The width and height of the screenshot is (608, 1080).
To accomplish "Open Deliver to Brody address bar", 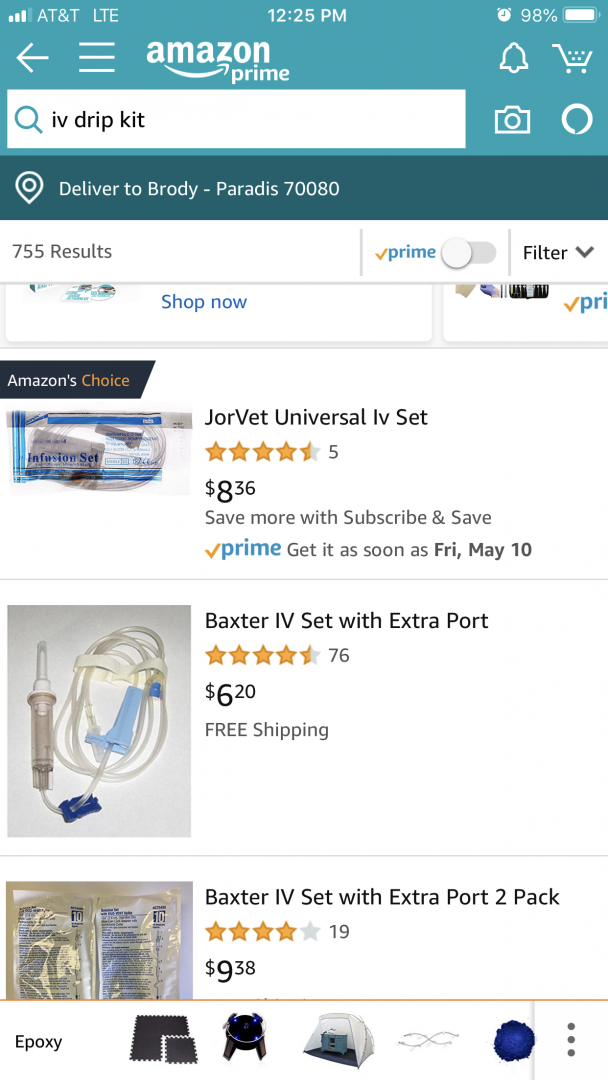I will tap(199, 188).
